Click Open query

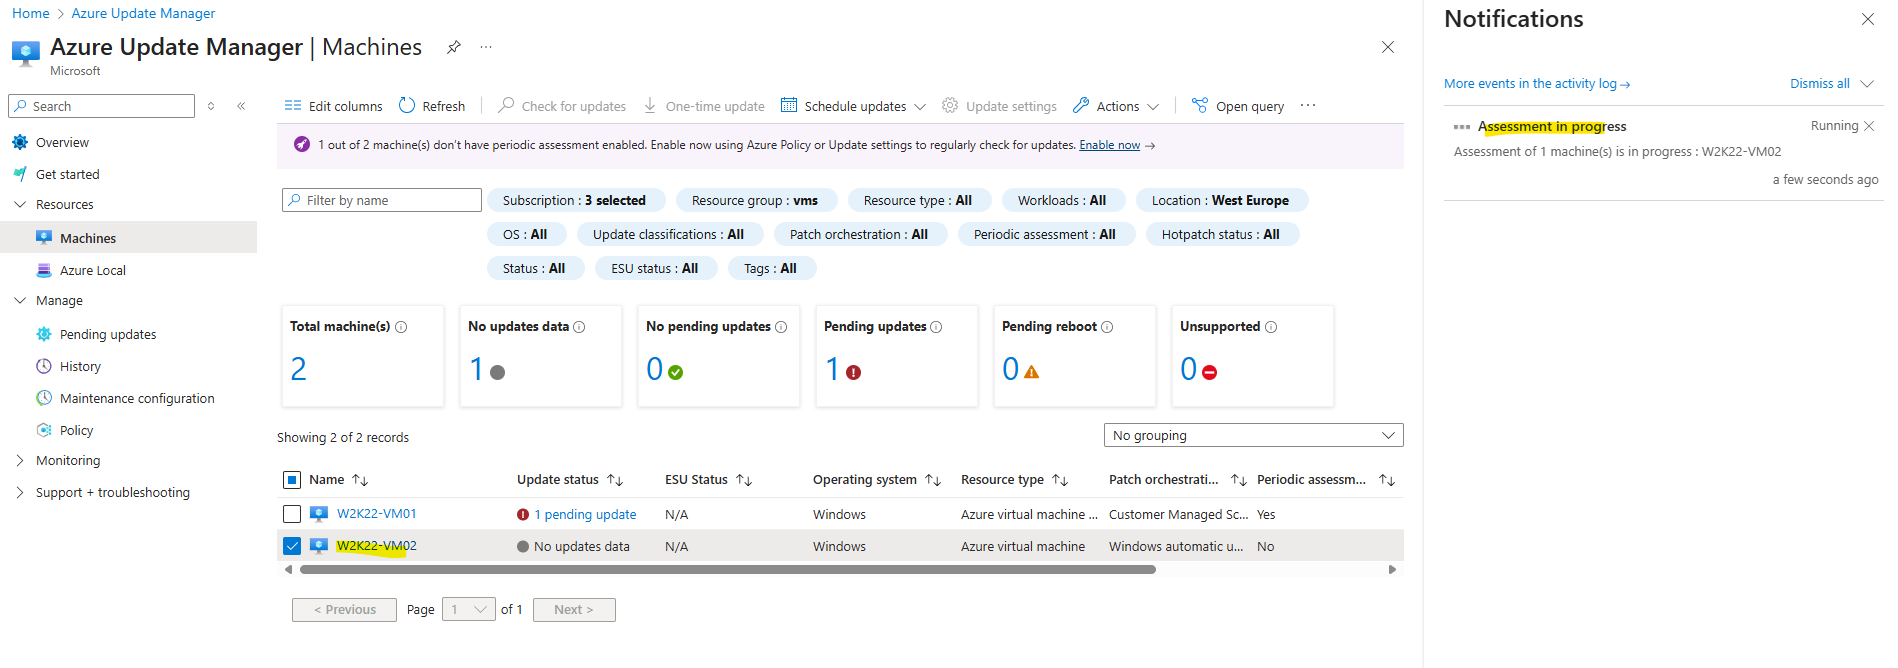coord(1238,106)
